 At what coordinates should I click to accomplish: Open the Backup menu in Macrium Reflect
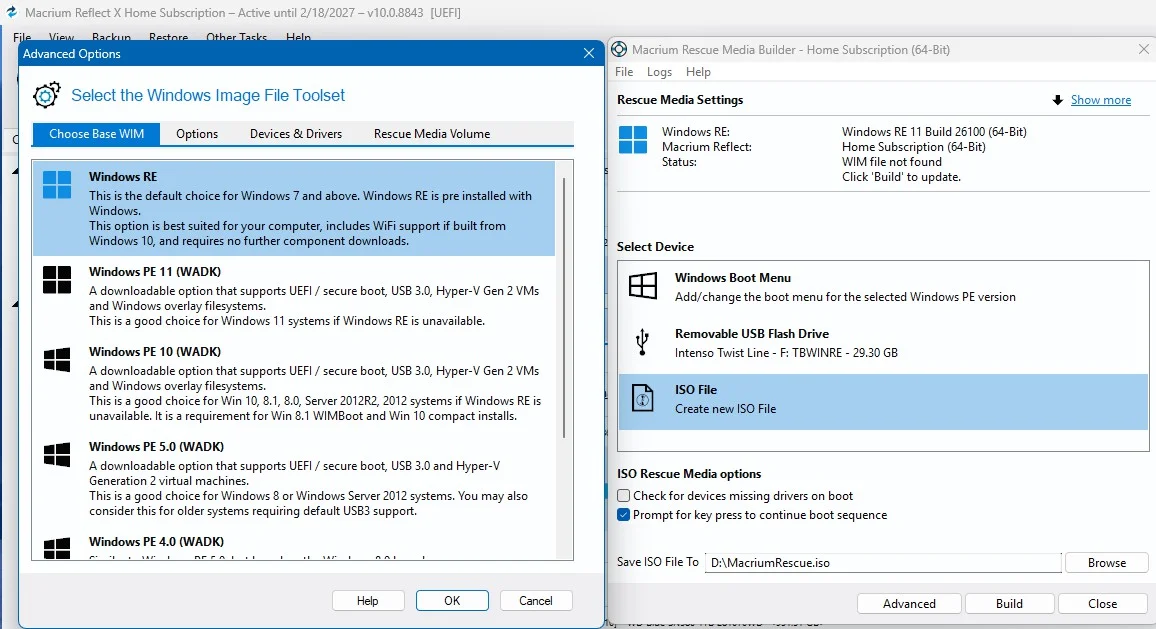111,37
